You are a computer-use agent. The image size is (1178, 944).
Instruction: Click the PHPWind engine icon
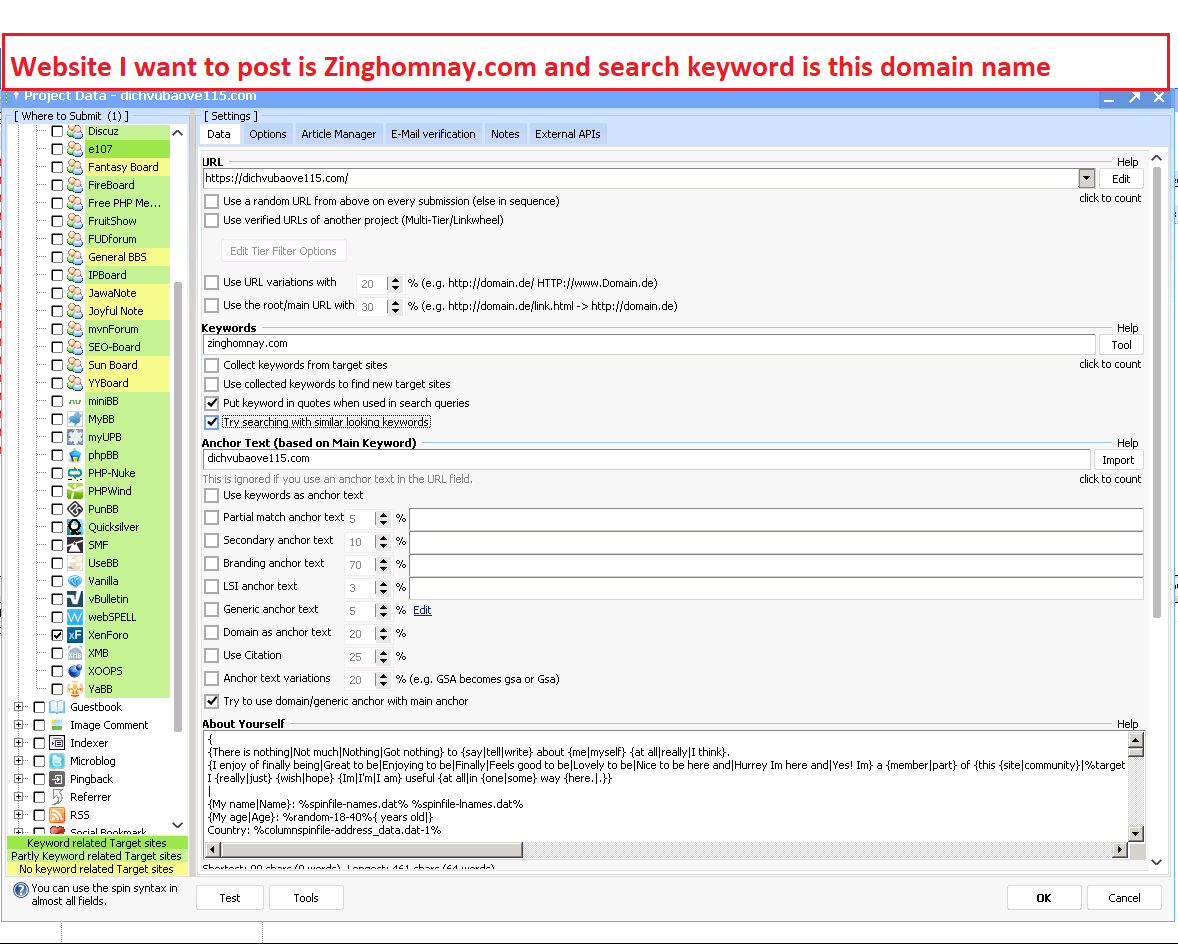click(75, 491)
